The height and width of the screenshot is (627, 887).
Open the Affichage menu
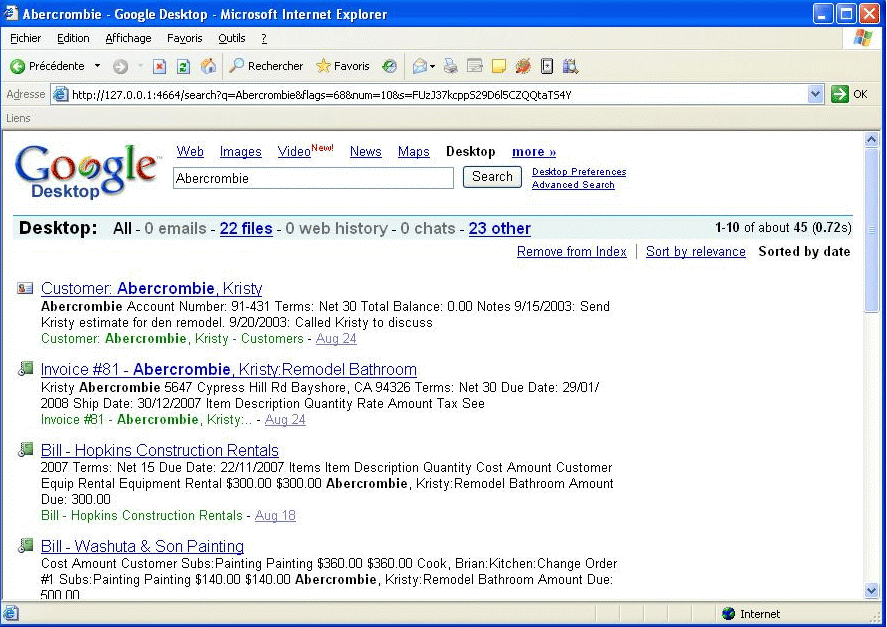pos(128,38)
